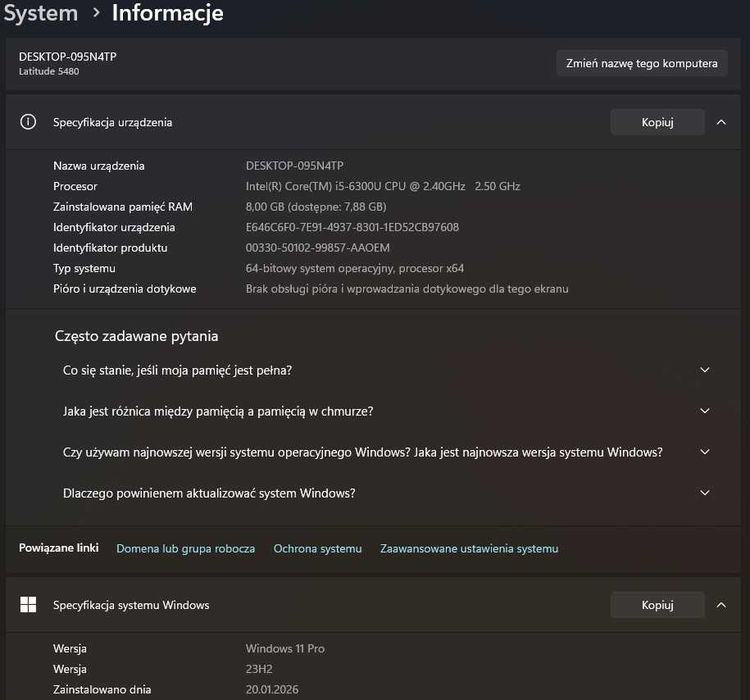Select version value 23H2
Image resolution: width=750 pixels, height=700 pixels.
[259, 669]
